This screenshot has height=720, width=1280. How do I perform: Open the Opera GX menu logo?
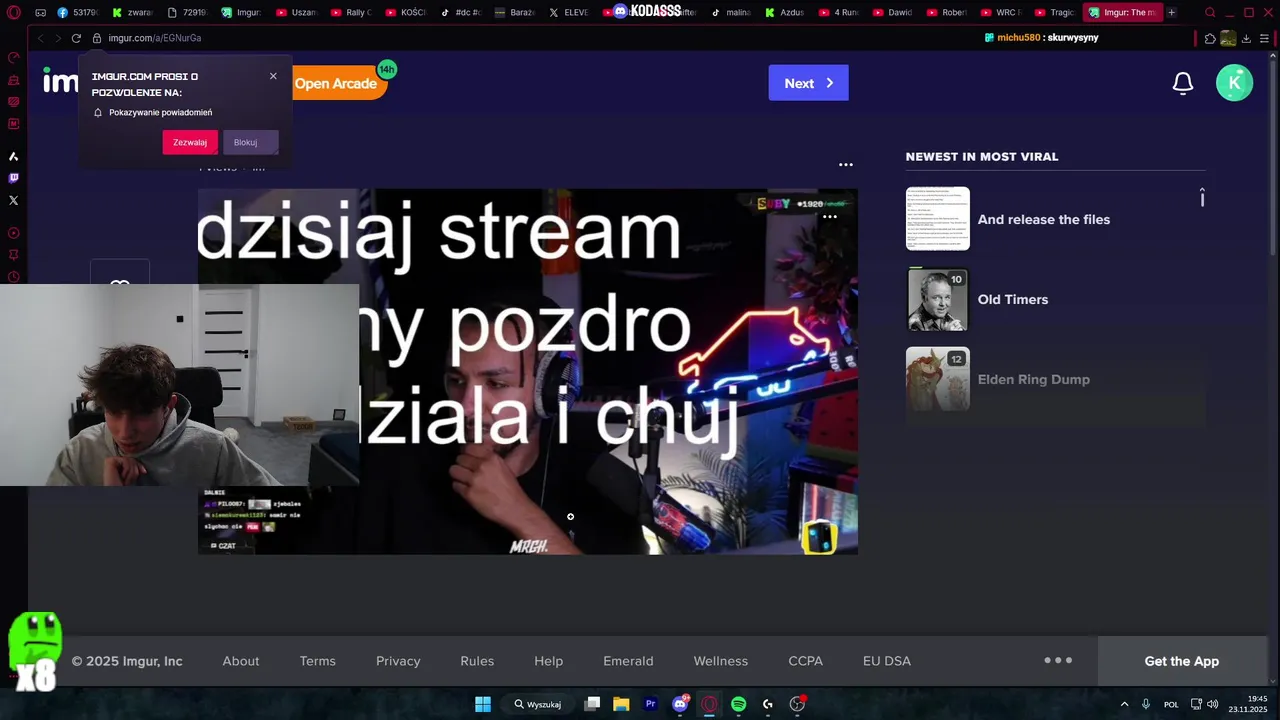(x=13, y=13)
